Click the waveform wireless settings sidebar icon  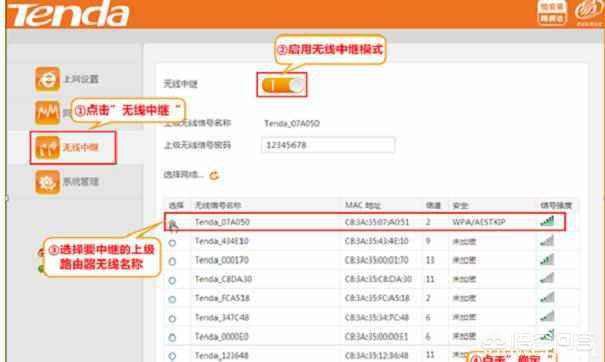(47, 113)
